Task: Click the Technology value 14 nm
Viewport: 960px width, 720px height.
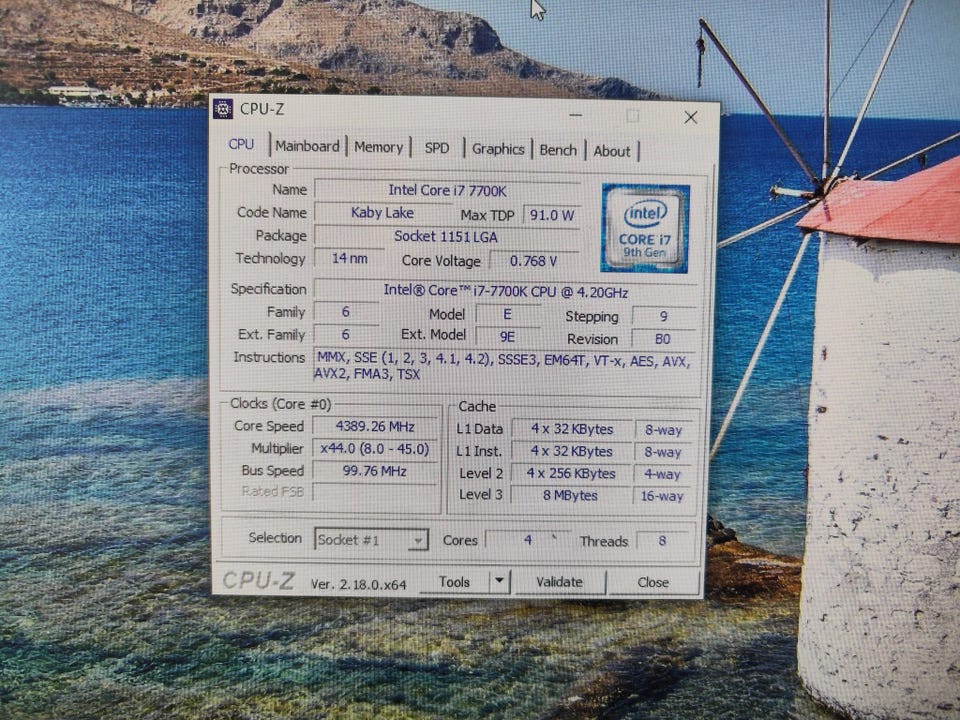Action: coord(349,258)
